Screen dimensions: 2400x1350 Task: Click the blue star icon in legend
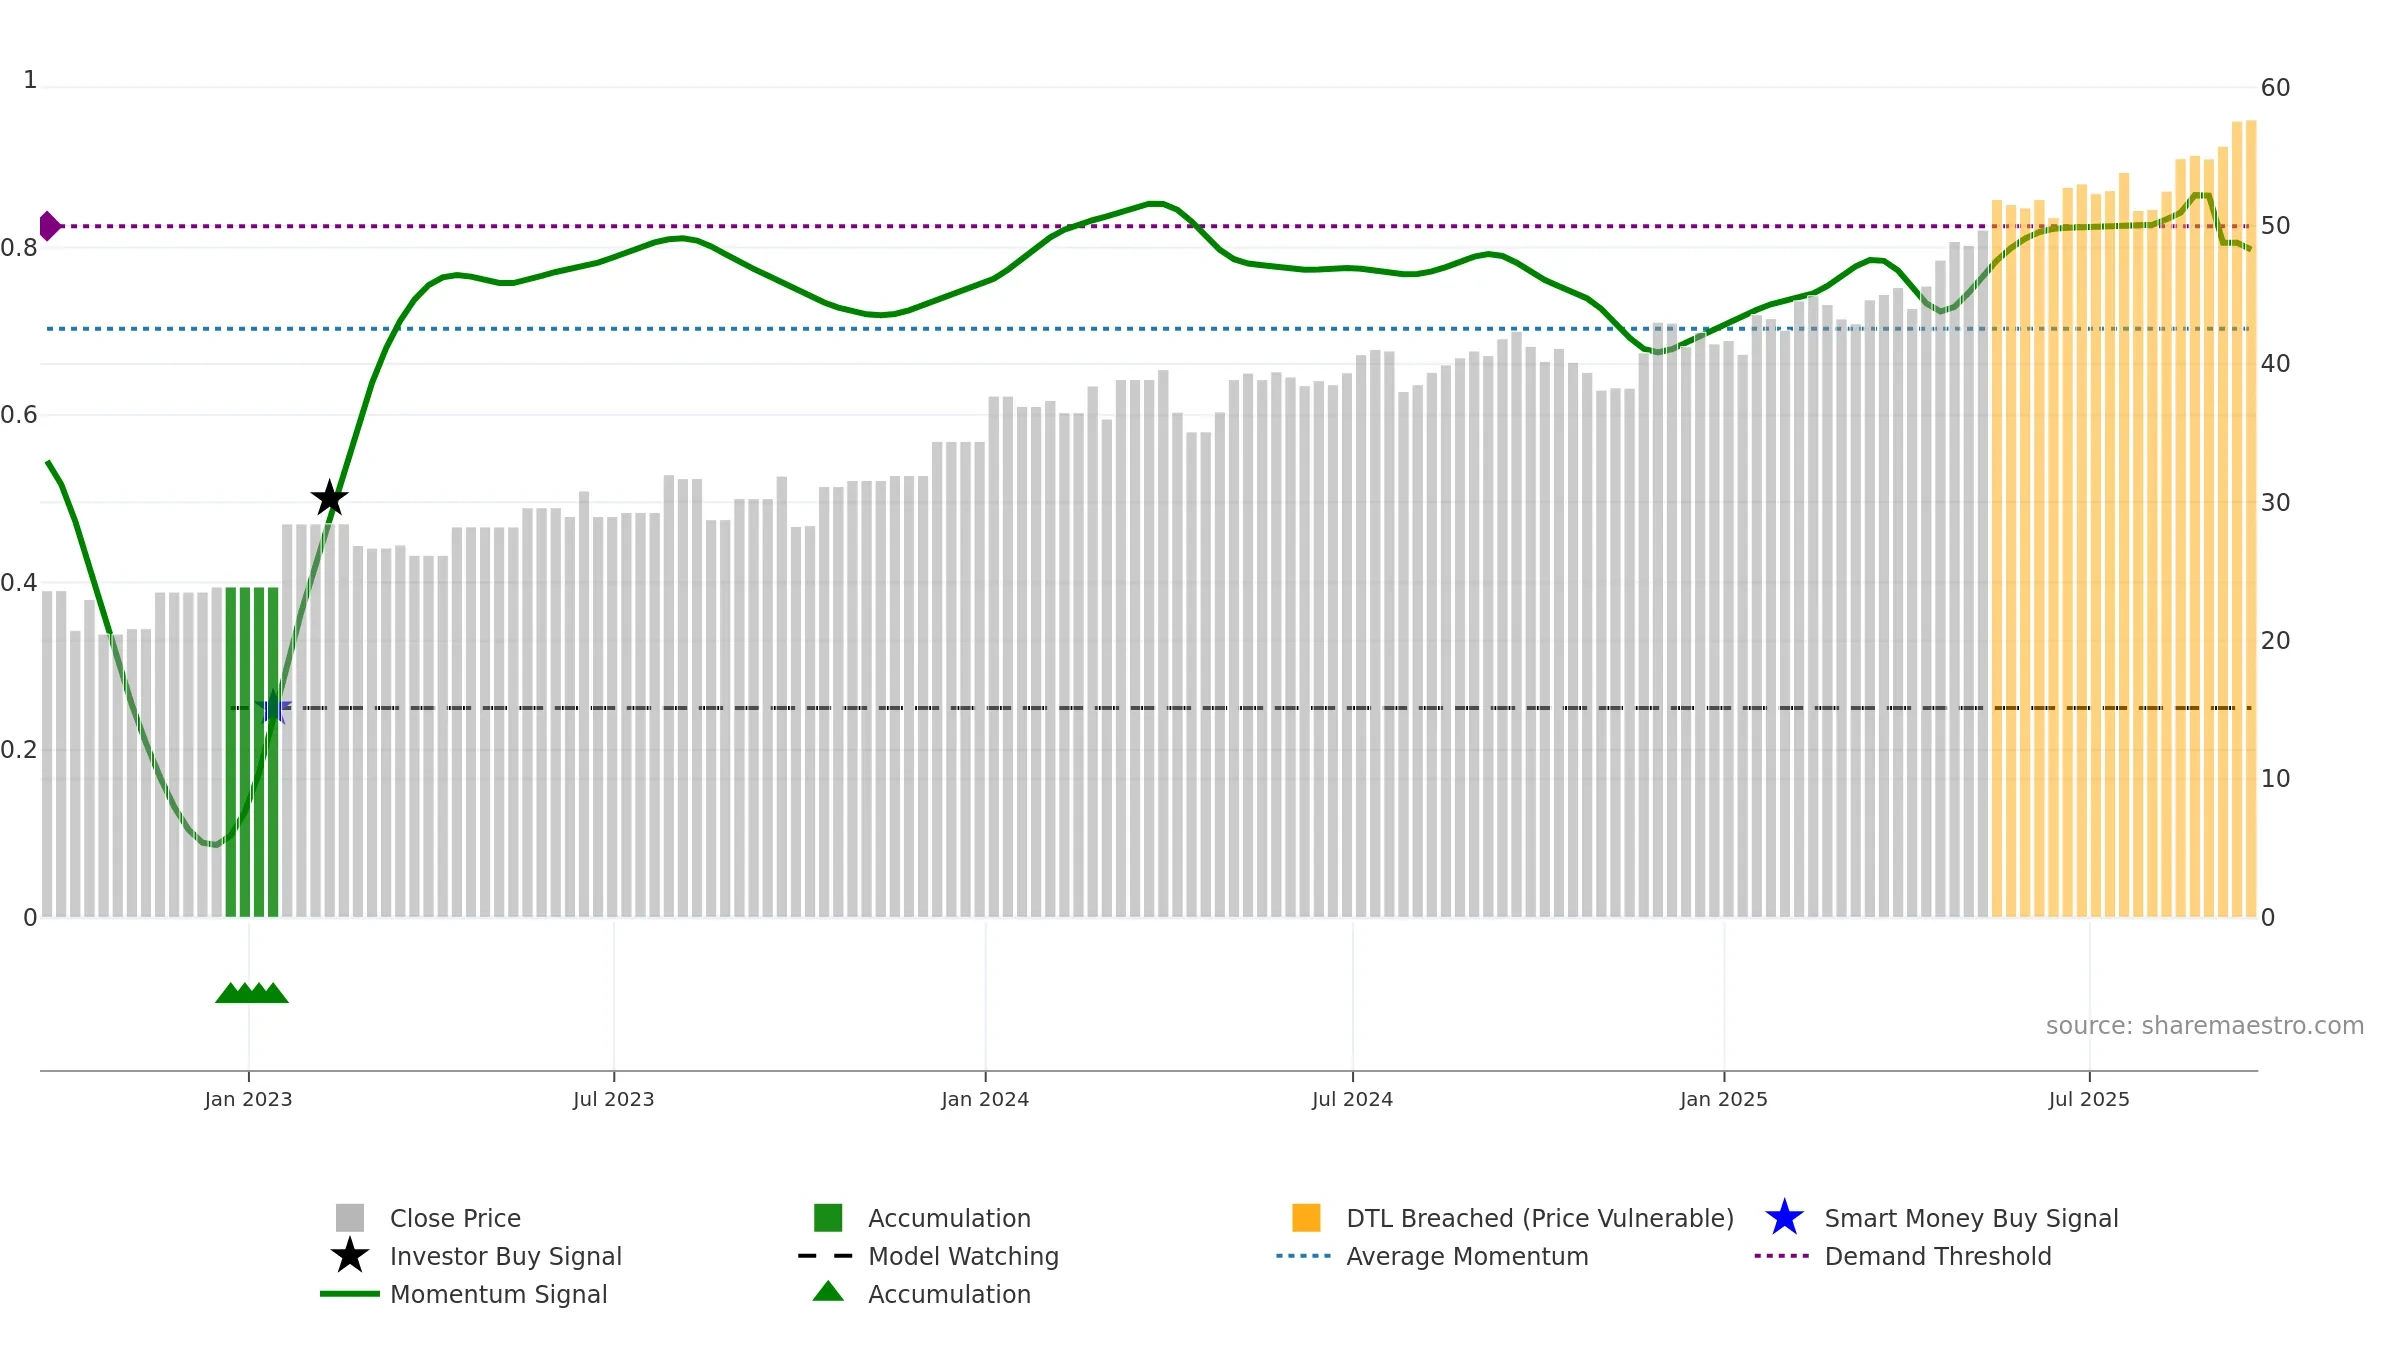1784,1218
